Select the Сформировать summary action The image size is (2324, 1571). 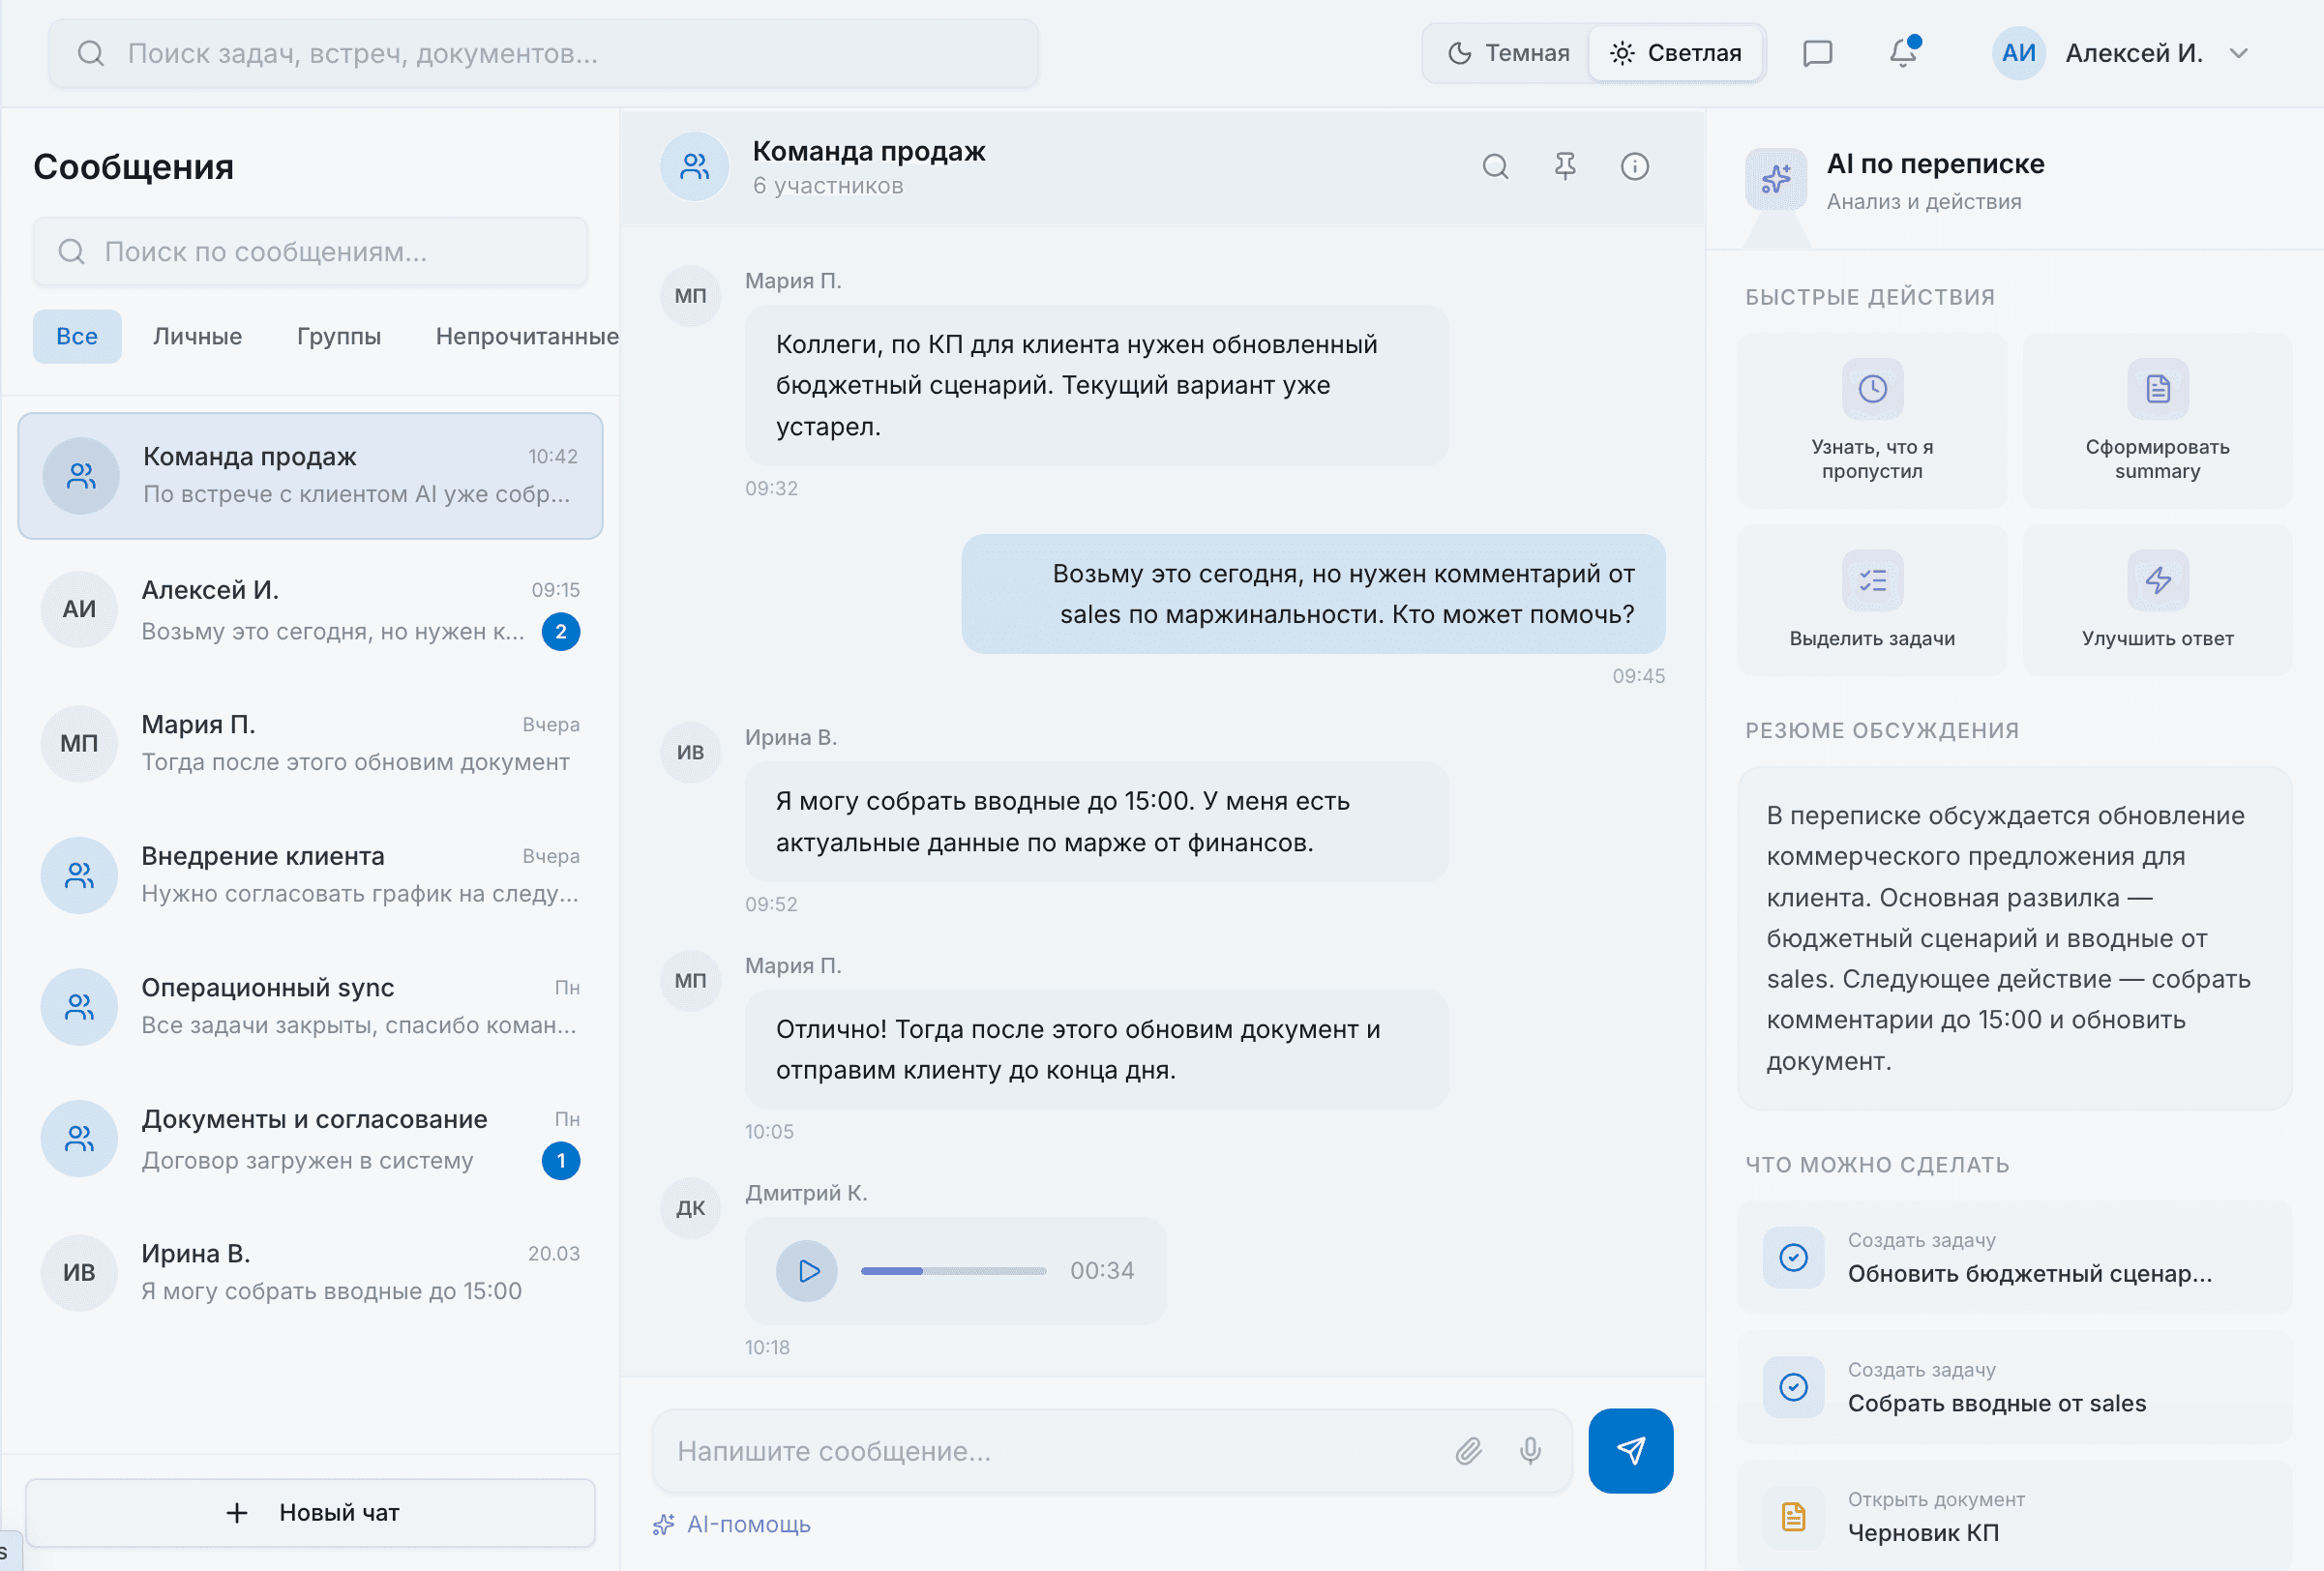[2156, 422]
